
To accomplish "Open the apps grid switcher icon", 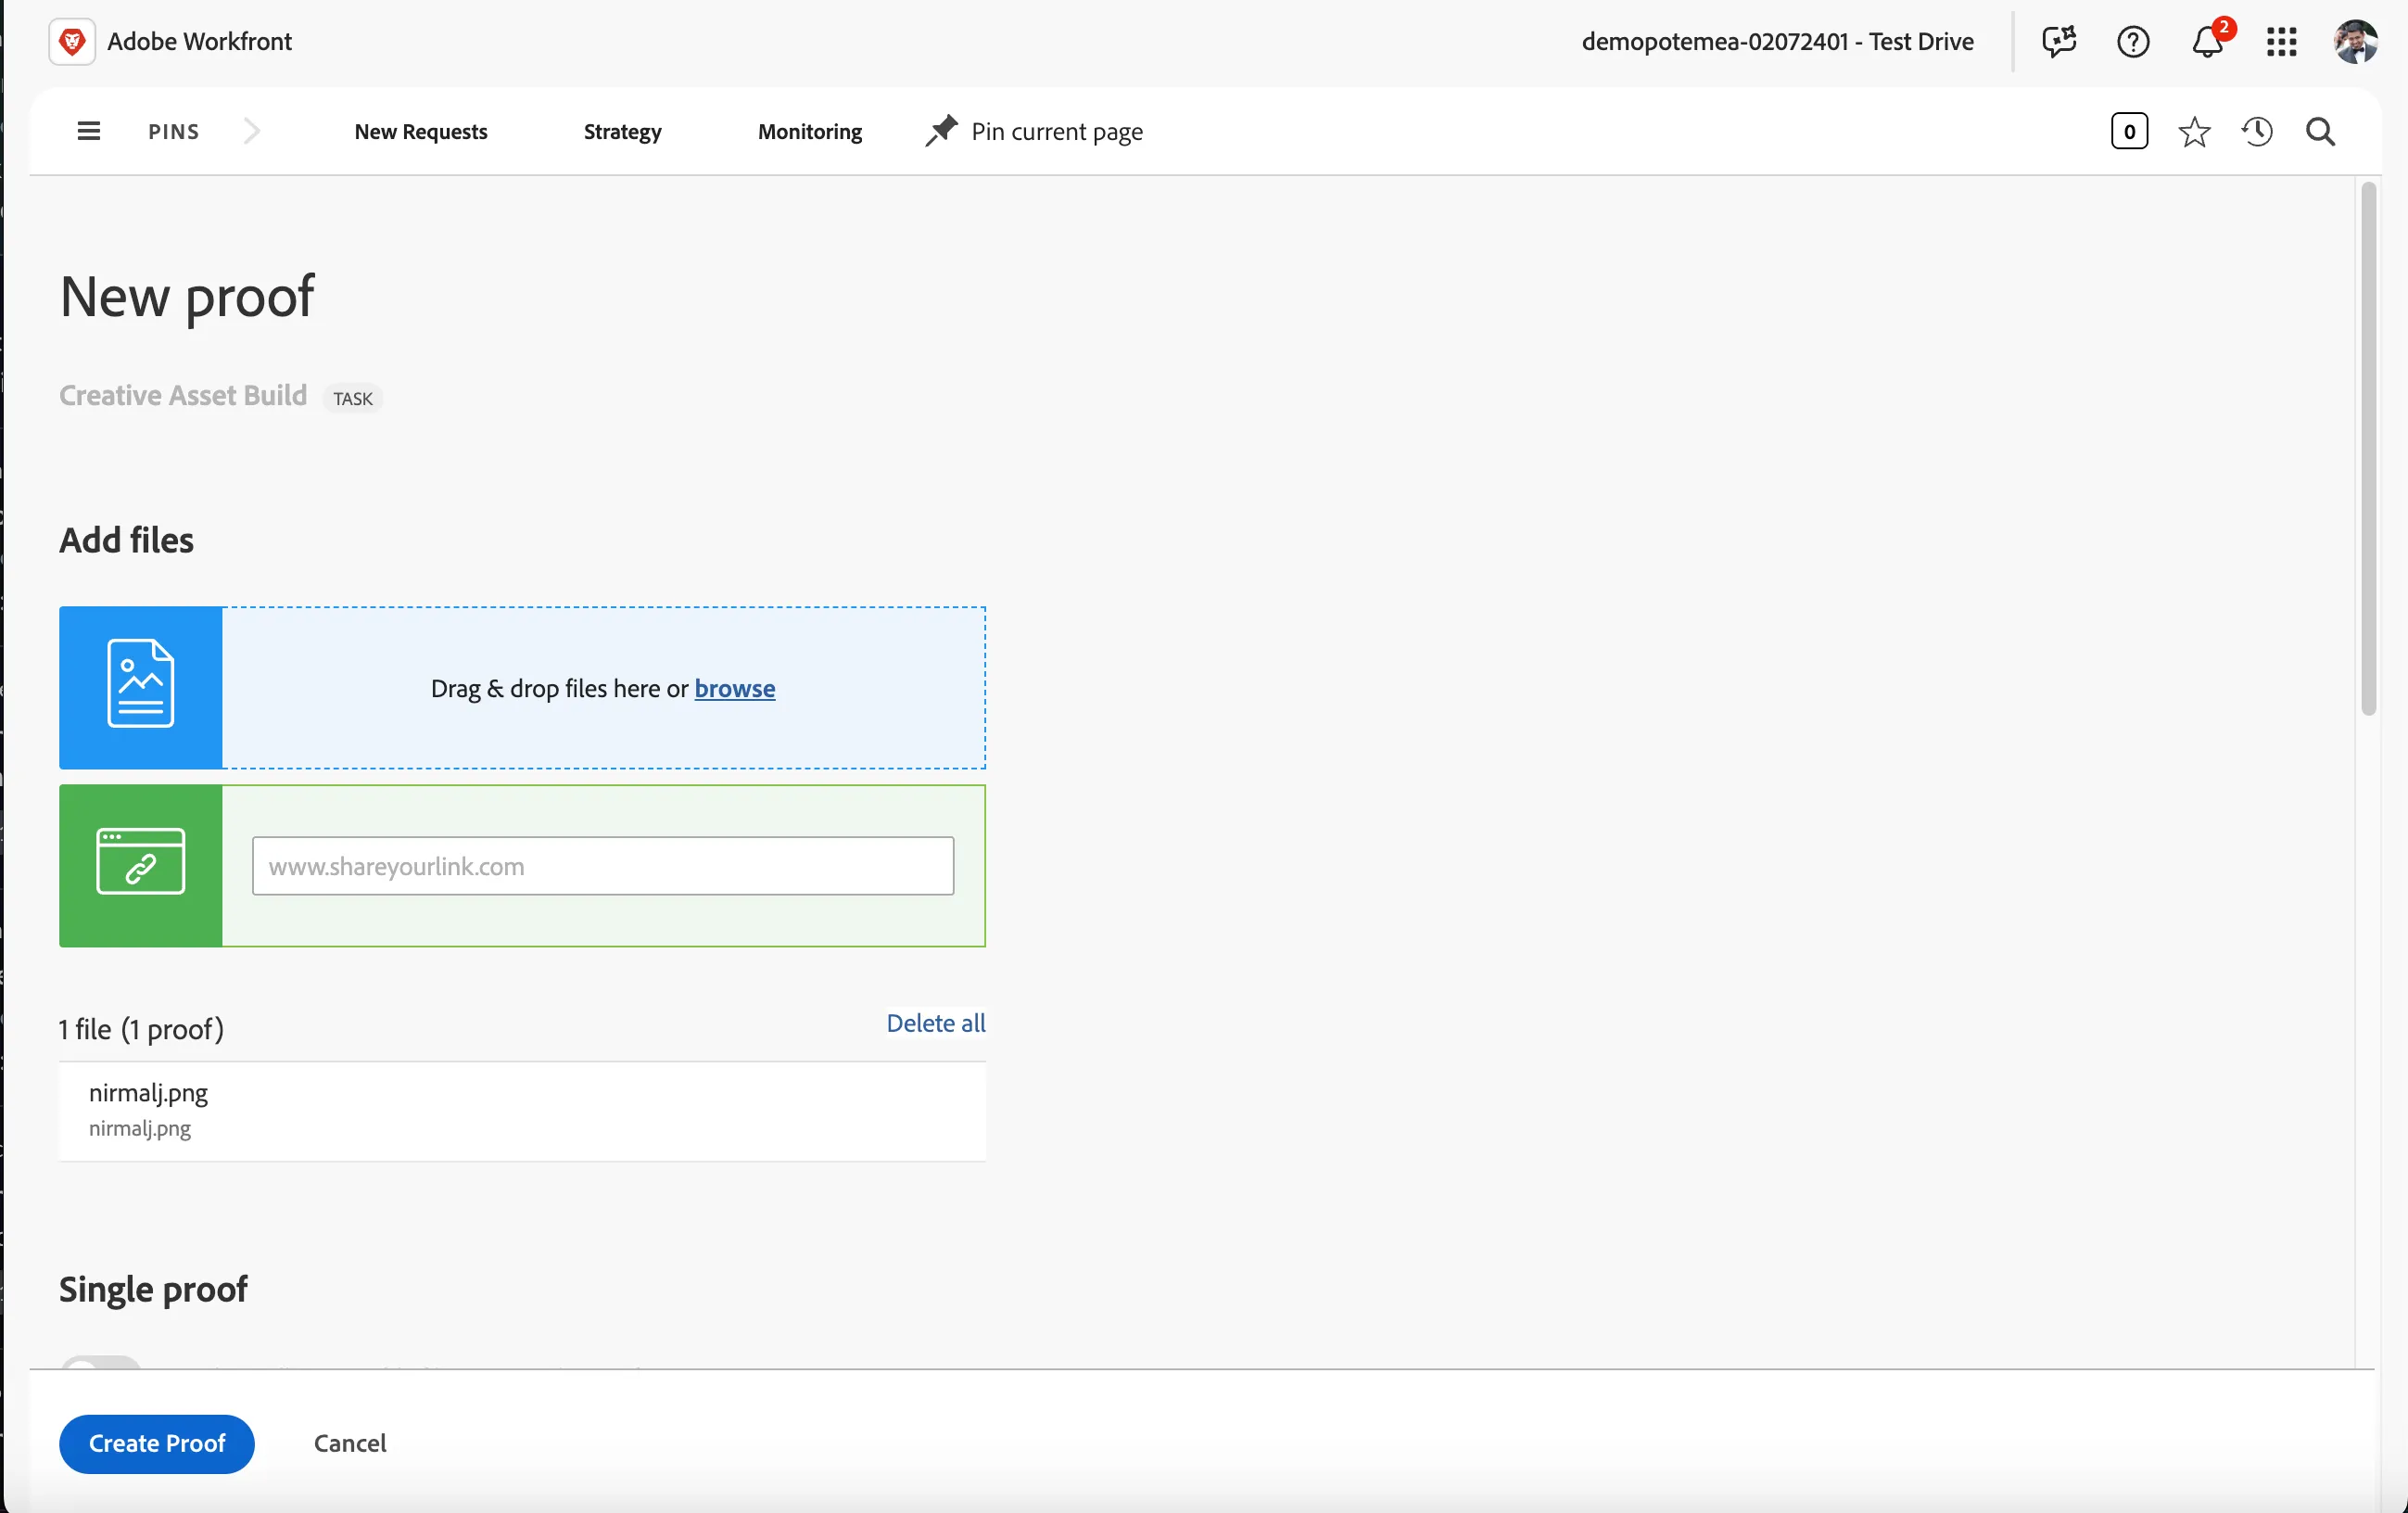I will pyautogui.click(x=2282, y=42).
